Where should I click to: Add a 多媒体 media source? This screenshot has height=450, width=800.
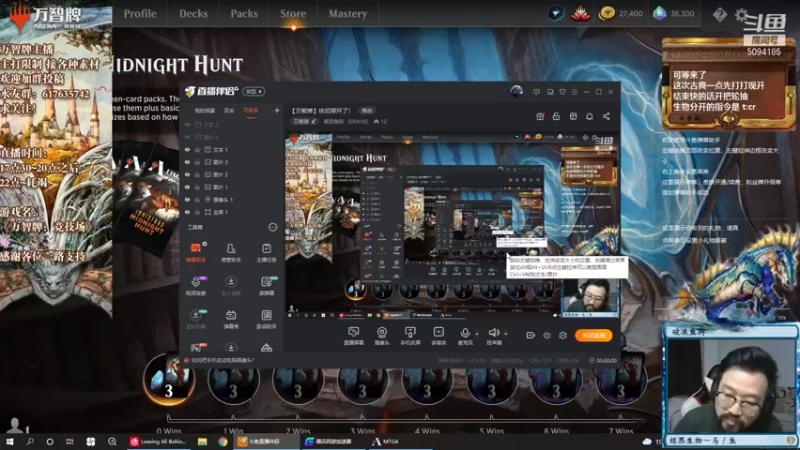coord(438,336)
